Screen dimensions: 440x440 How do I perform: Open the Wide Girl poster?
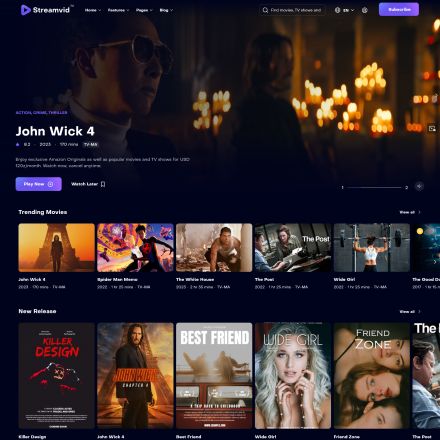pyautogui.click(x=293, y=375)
